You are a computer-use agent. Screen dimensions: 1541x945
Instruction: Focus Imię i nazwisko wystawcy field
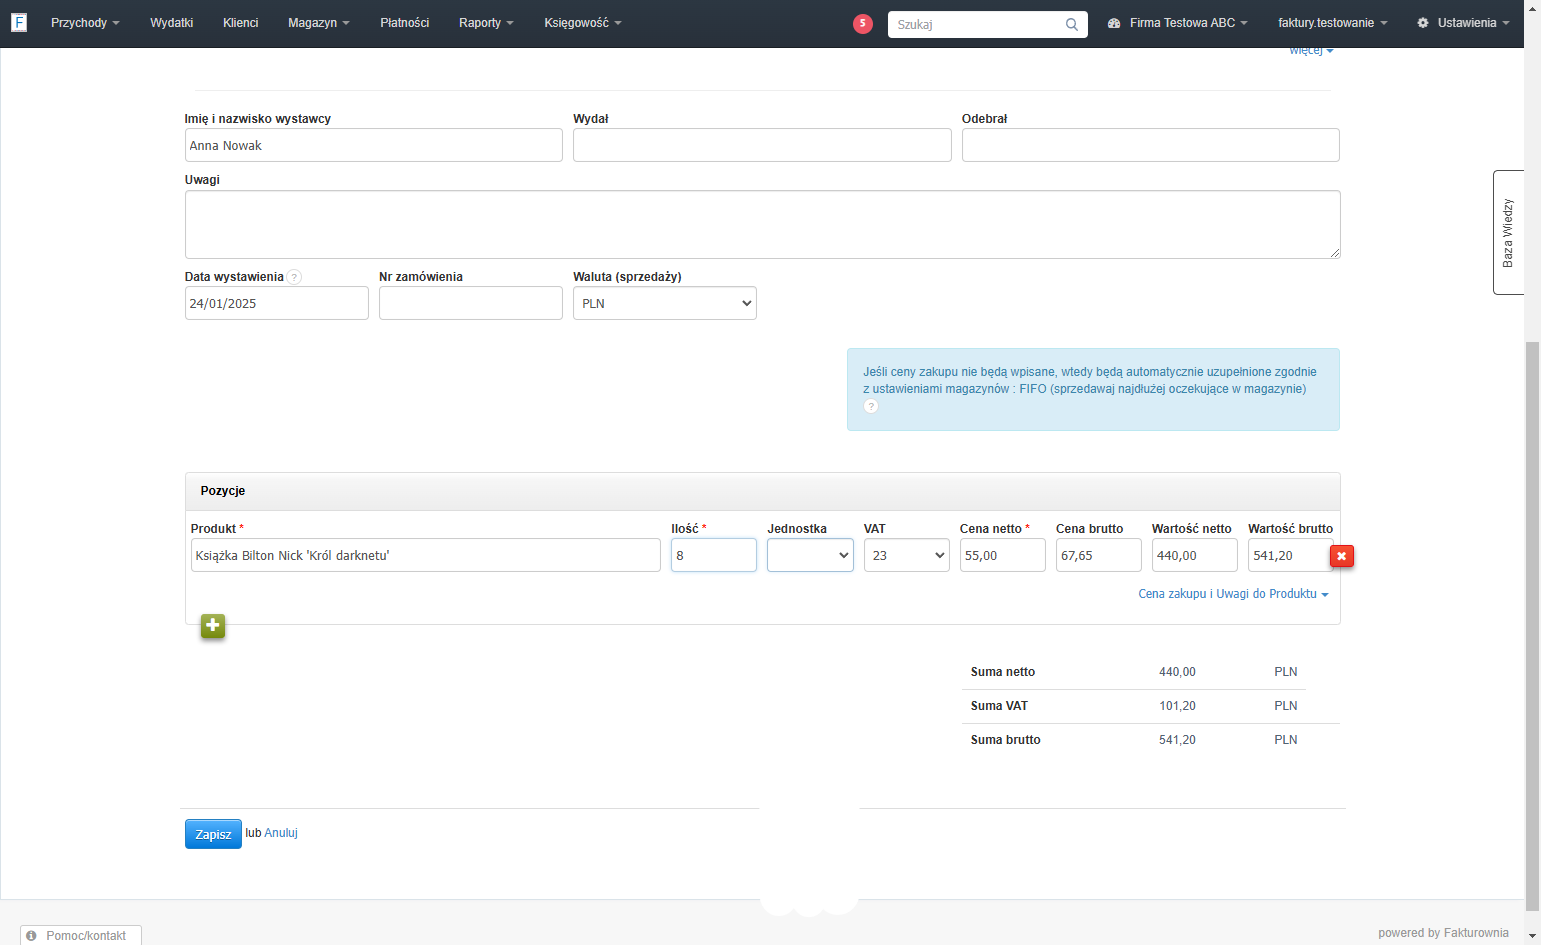[x=374, y=145]
